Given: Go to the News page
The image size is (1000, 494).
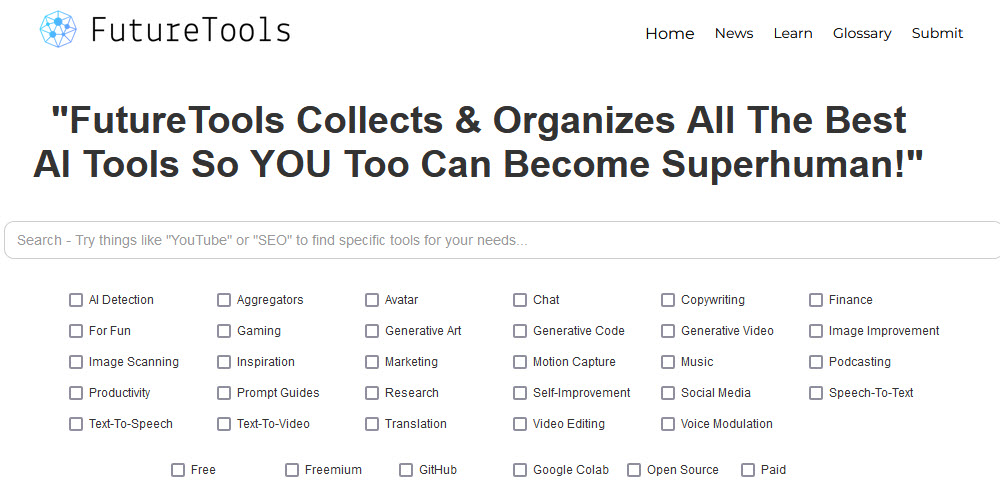Looking at the screenshot, I should pyautogui.click(x=733, y=33).
